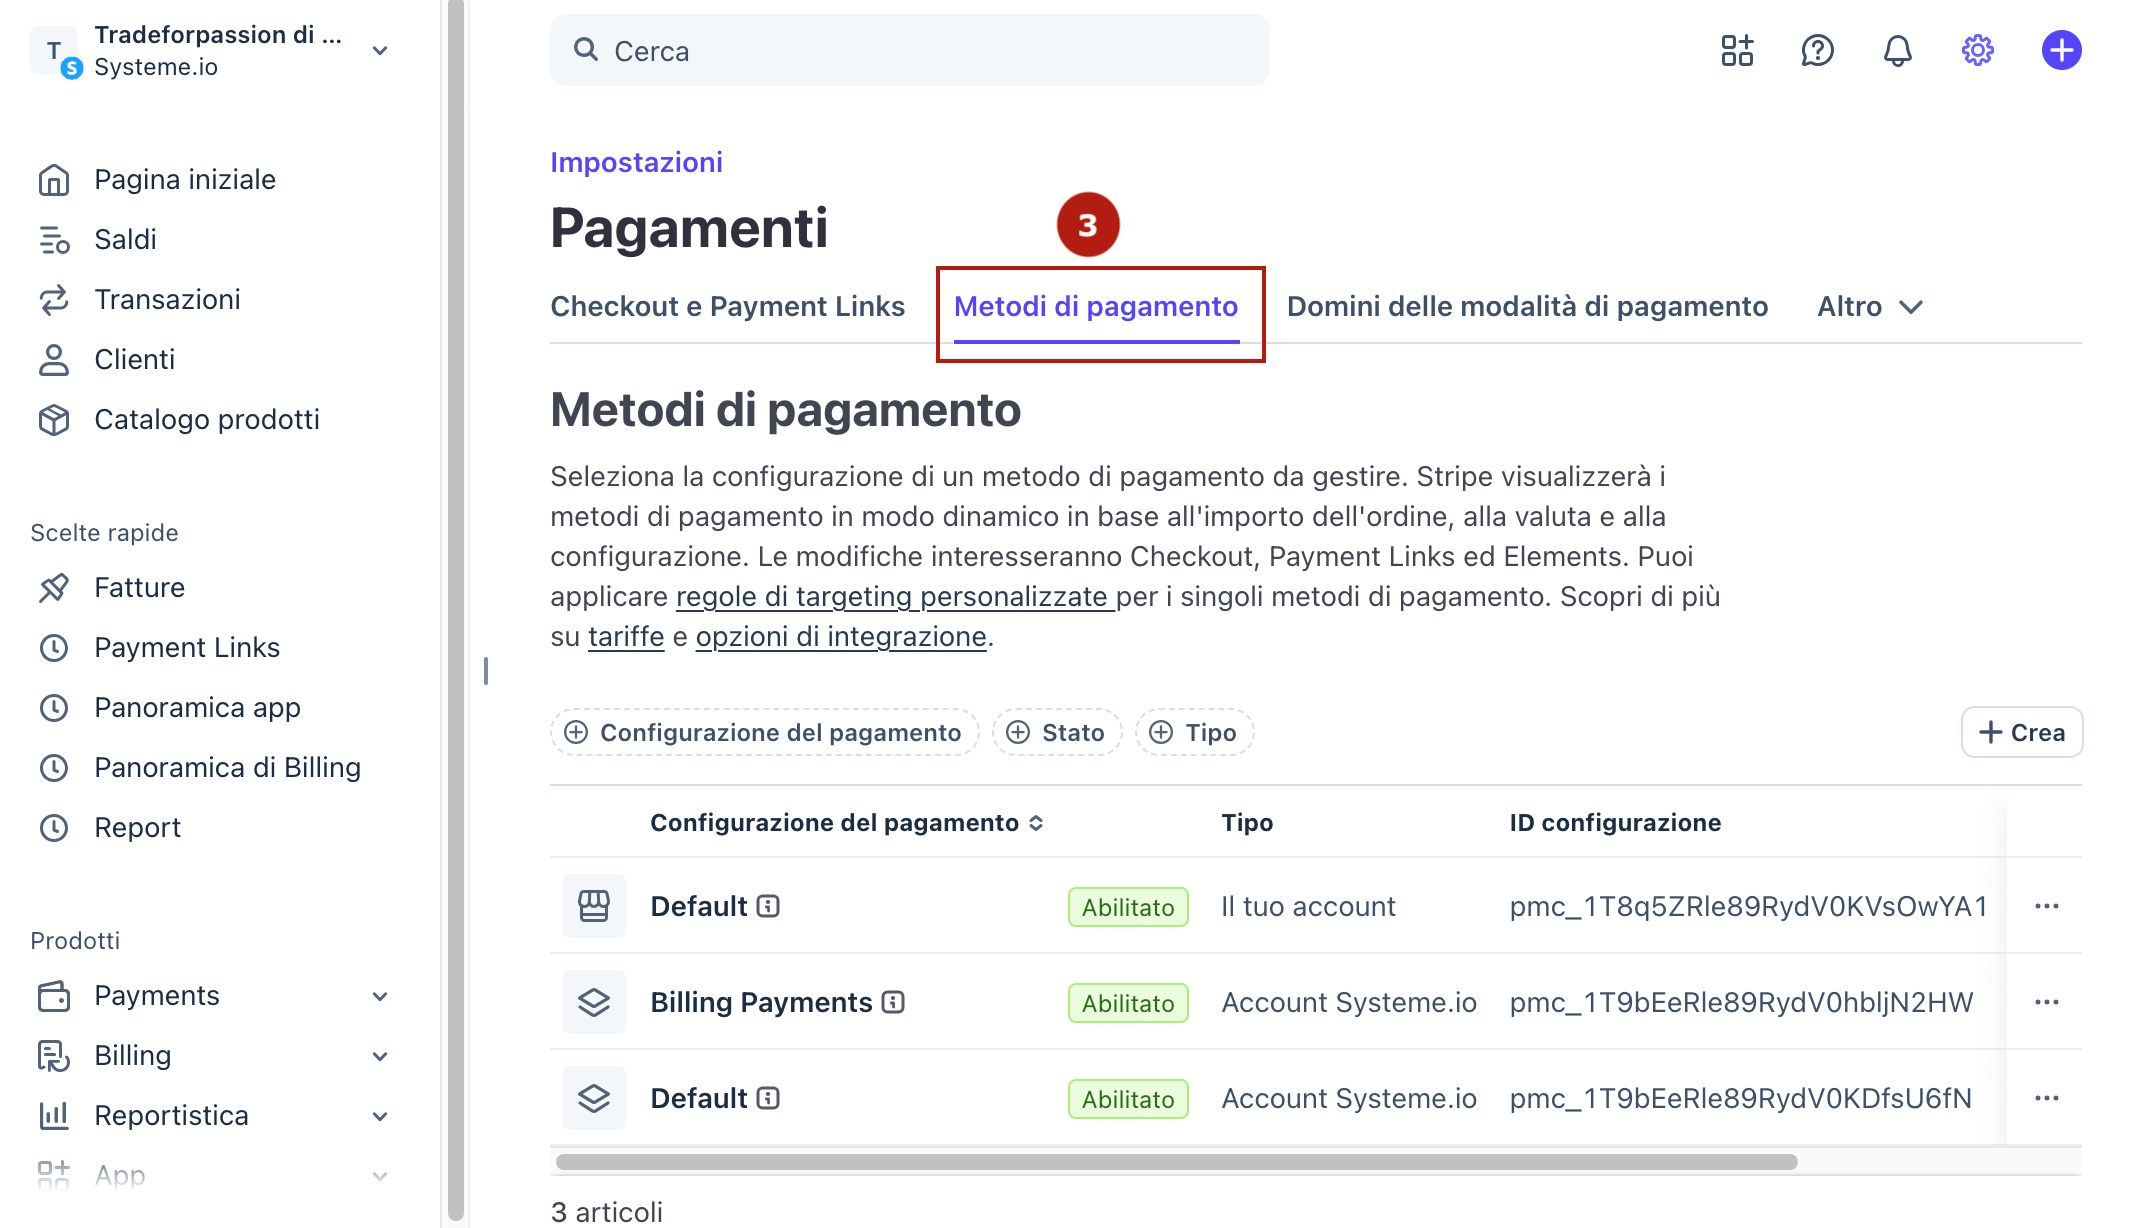Expand the Billing section chevron
The image size is (2150, 1228).
point(380,1056)
